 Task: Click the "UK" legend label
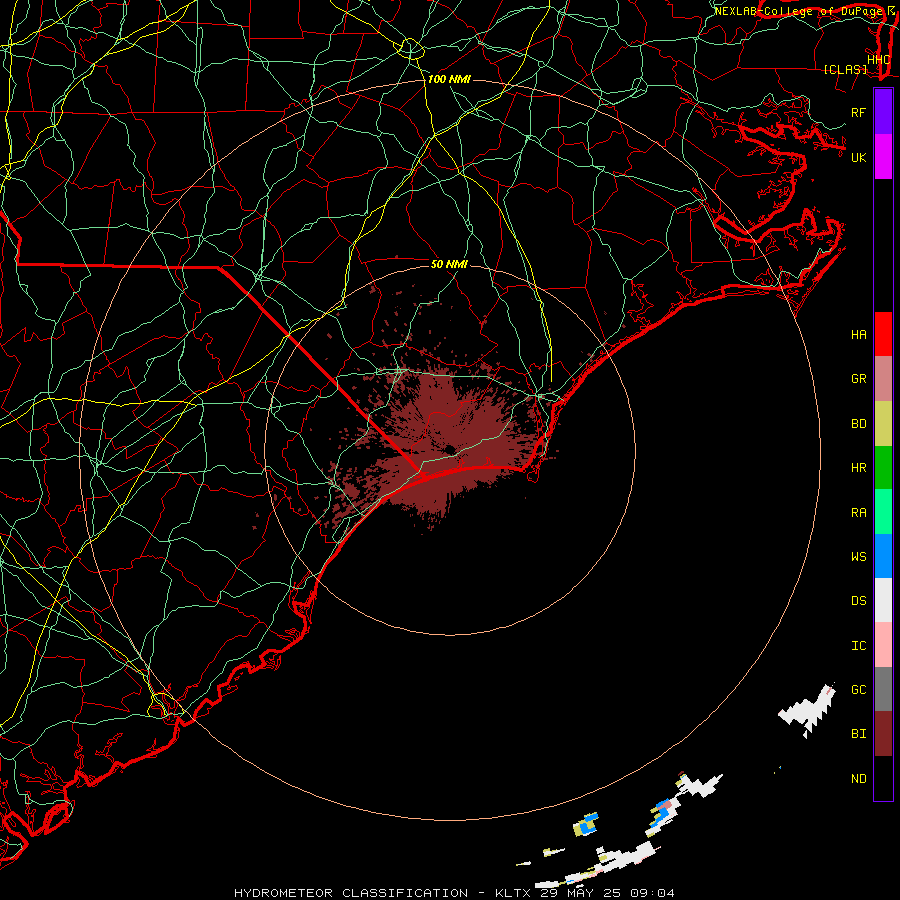pos(858,157)
